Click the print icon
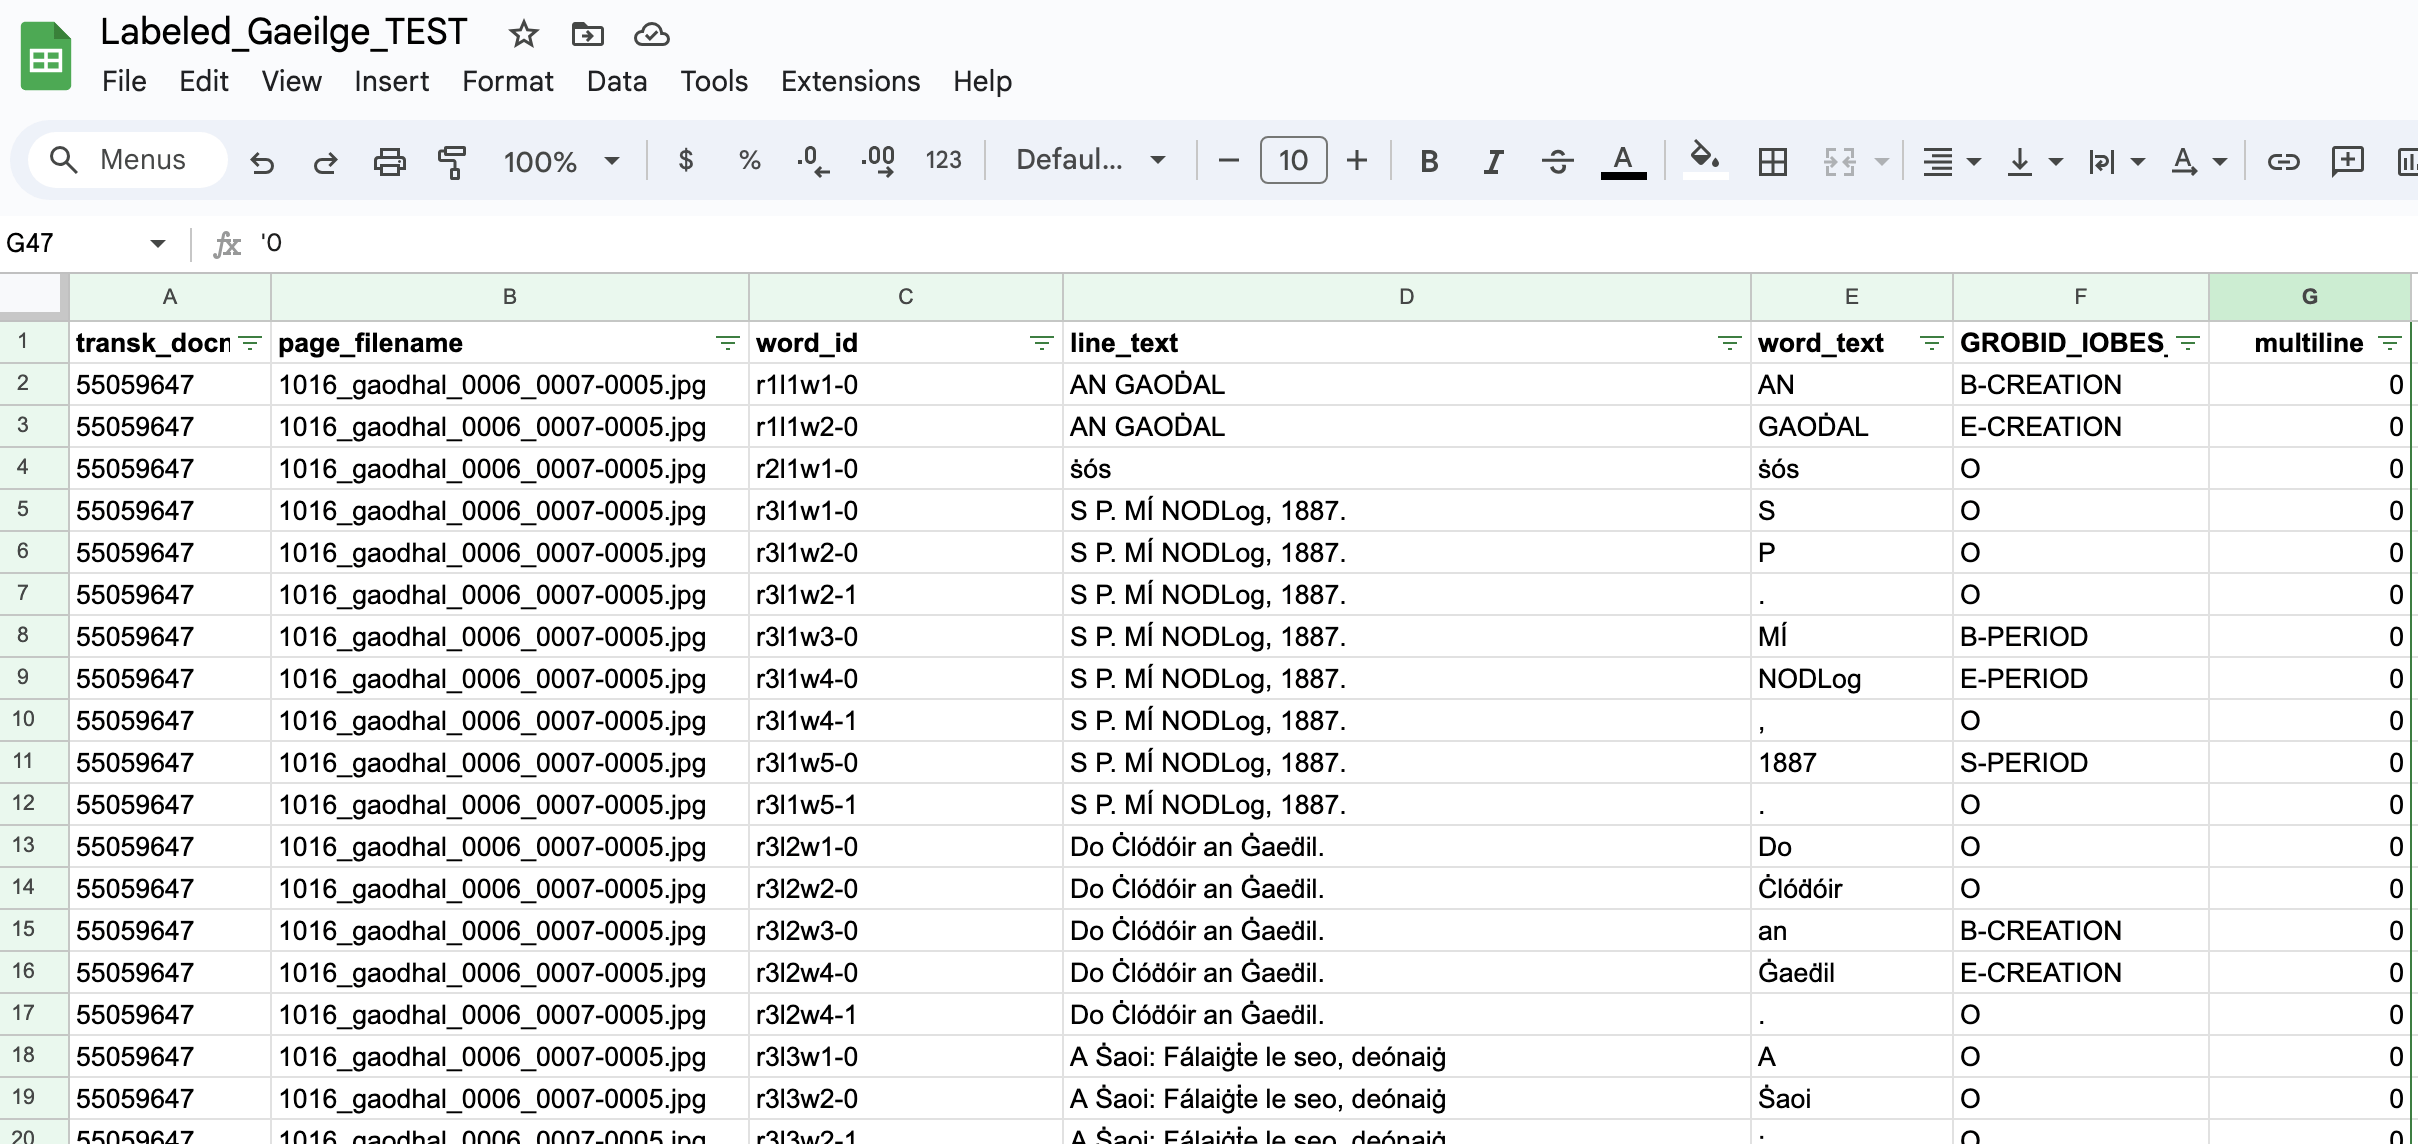 (389, 161)
